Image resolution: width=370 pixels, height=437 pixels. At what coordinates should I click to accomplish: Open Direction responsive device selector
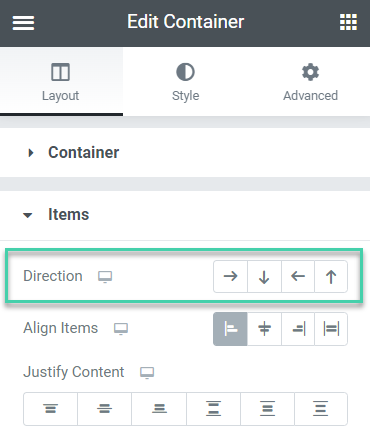click(x=105, y=277)
